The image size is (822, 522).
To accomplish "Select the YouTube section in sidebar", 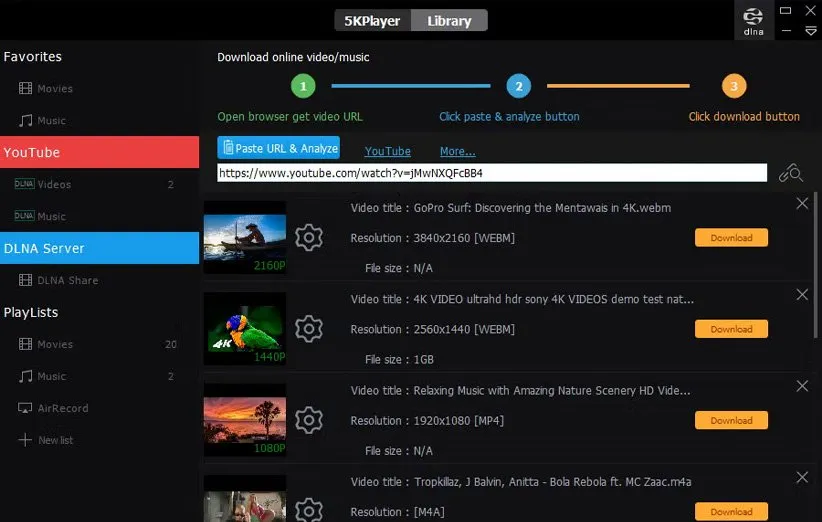I will tap(99, 152).
